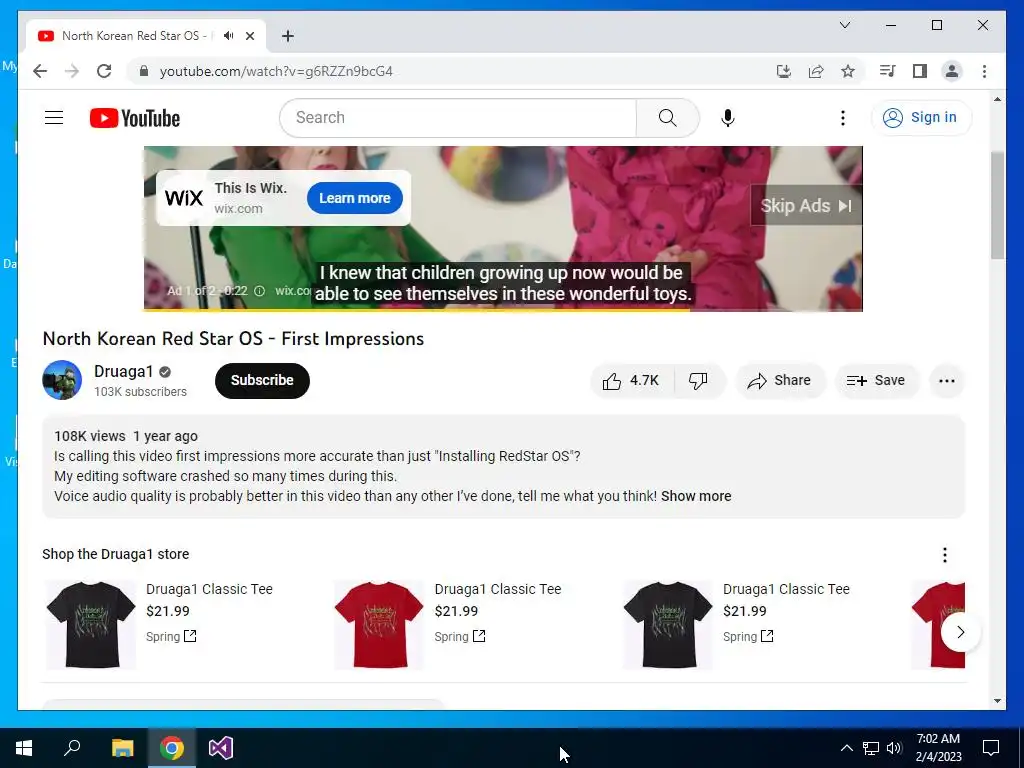Viewport: 1024px width, 768px height.
Task: Open Spring link under first Classic Tee
Action: [171, 636]
